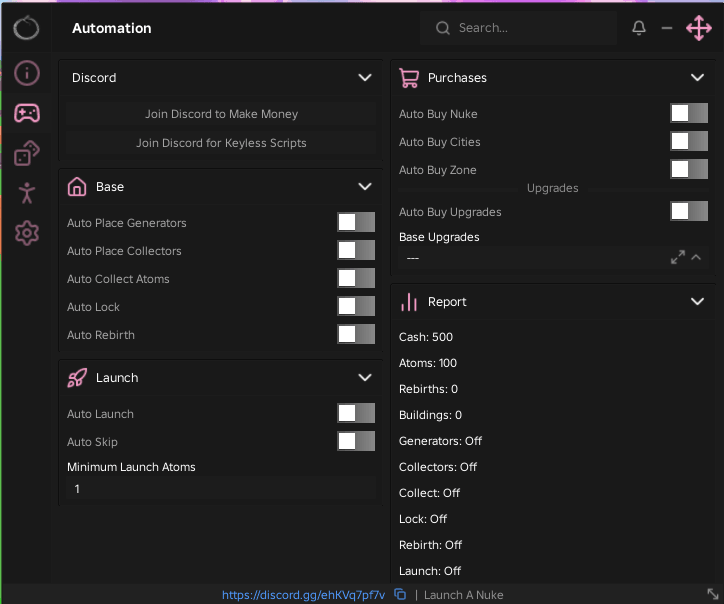Open the discord.gg link in the footer

[x=303, y=595]
